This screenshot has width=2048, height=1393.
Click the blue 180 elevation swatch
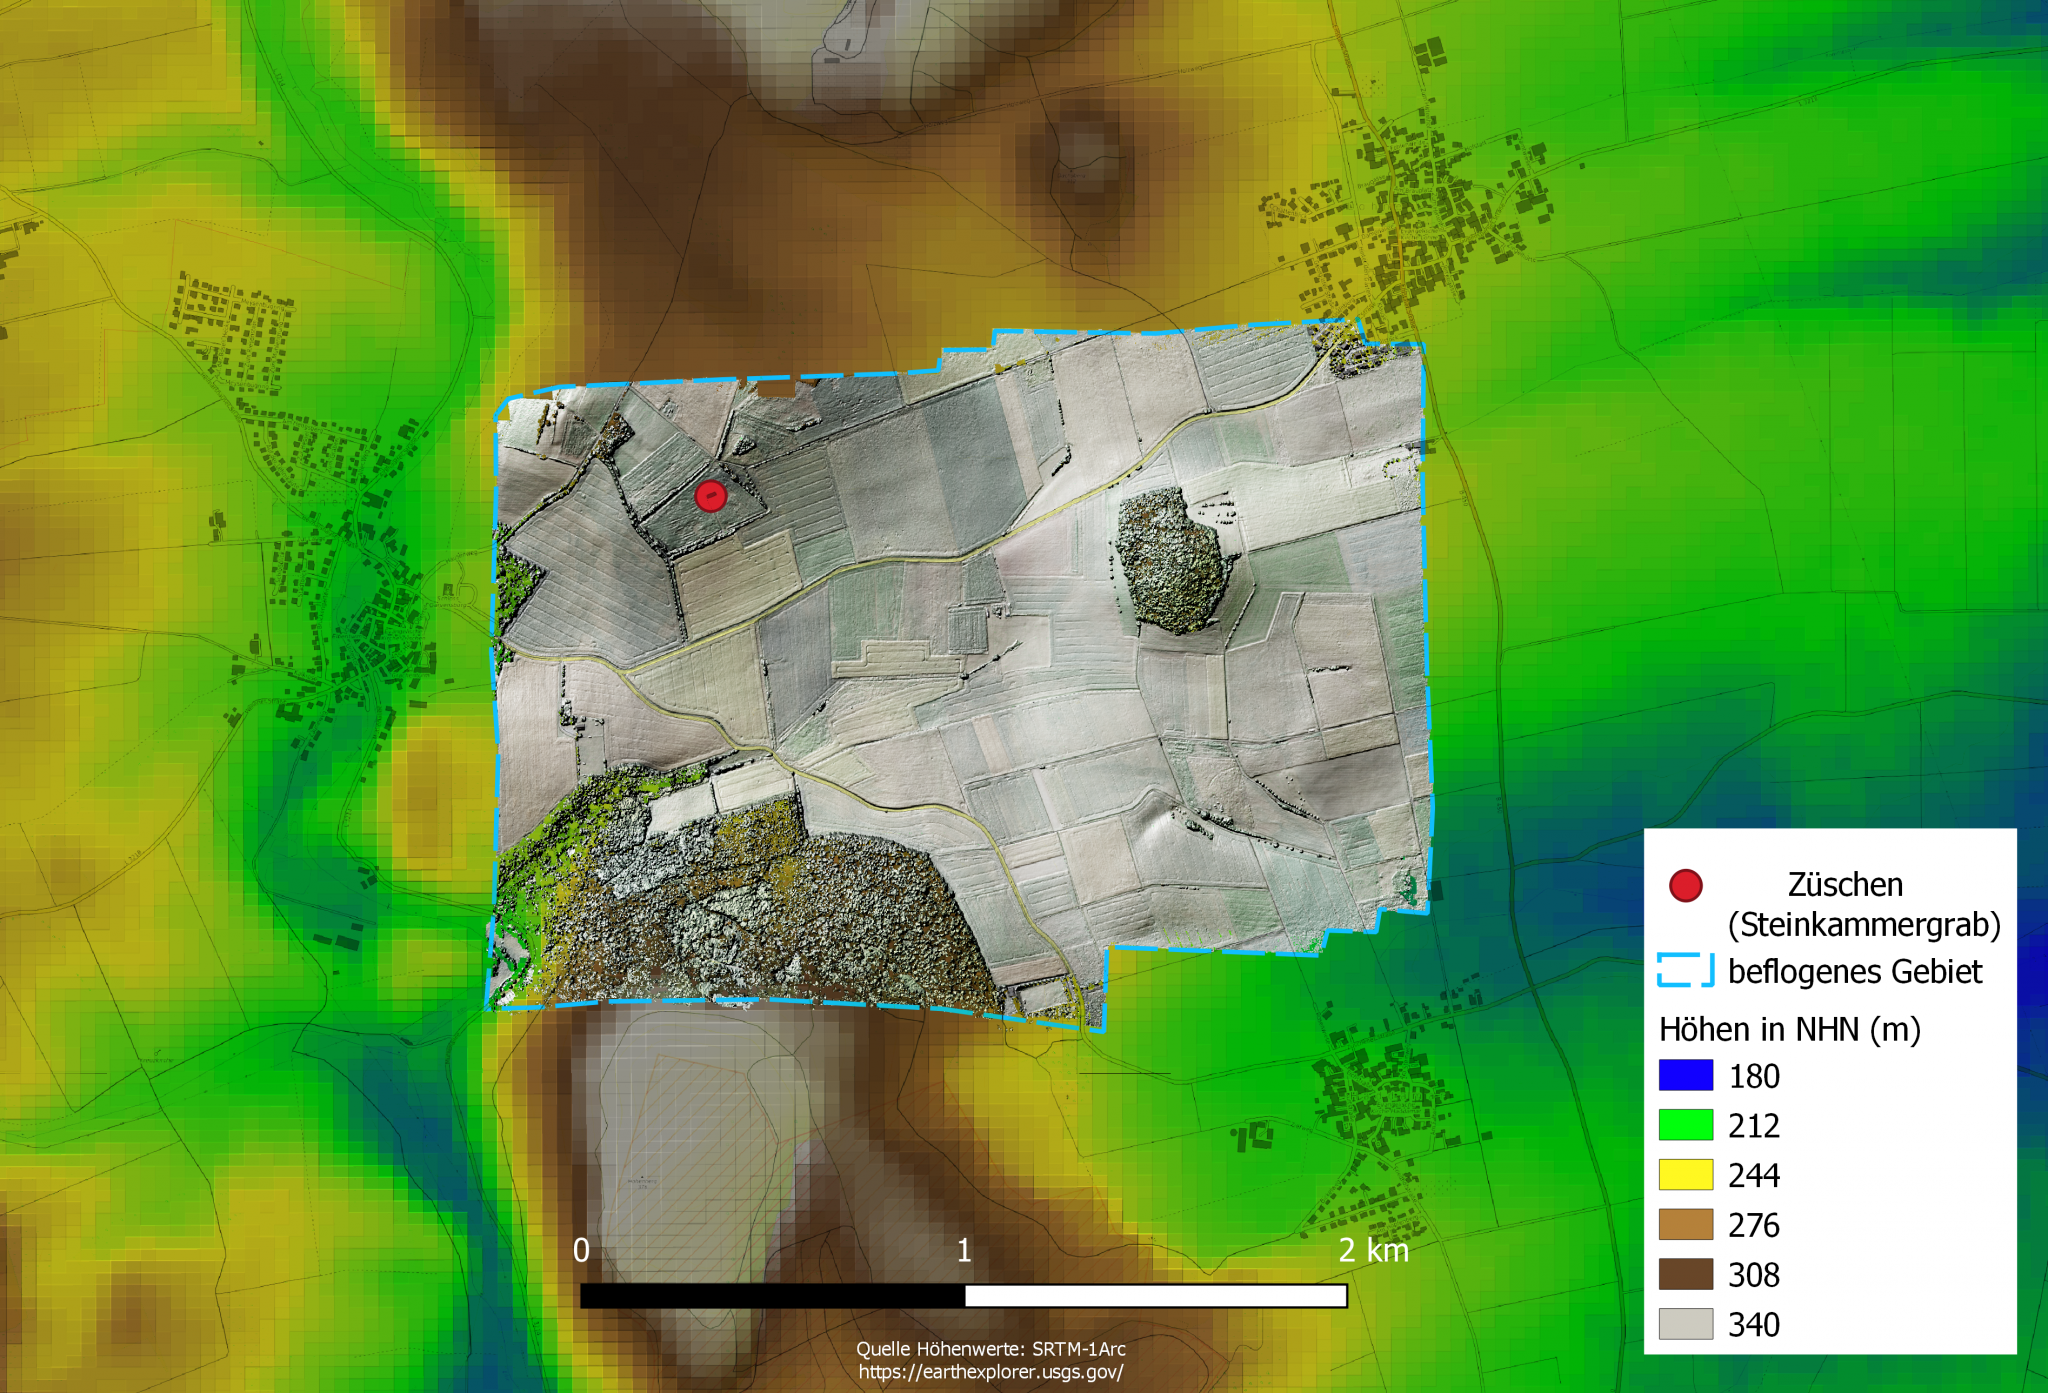click(x=1686, y=1075)
